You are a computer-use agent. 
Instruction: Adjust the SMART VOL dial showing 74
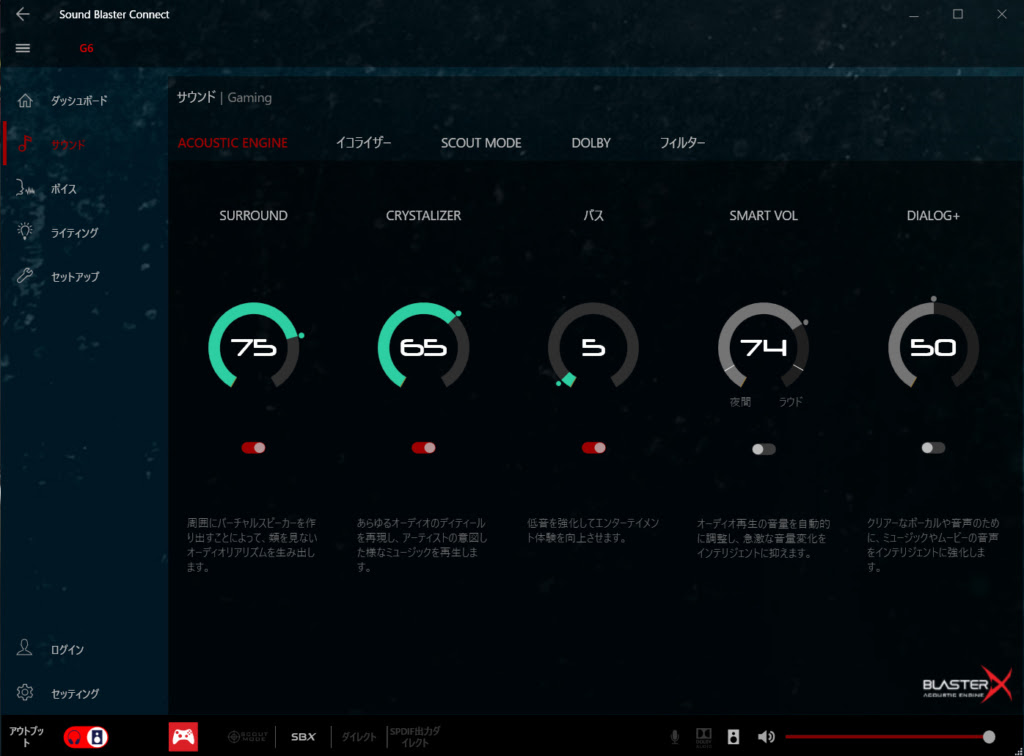pyautogui.click(x=763, y=347)
